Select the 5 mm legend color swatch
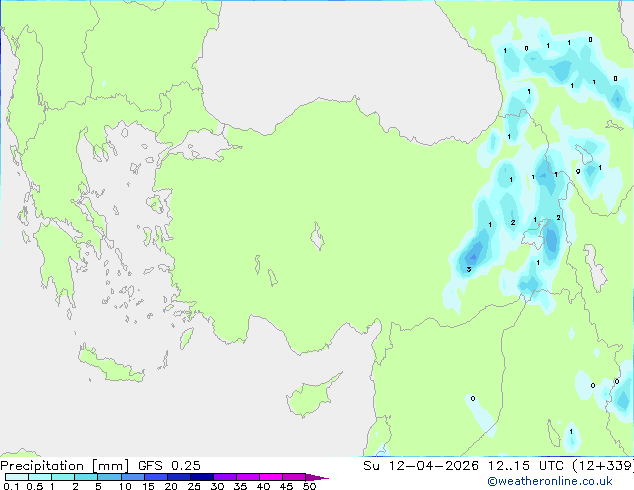Image resolution: width=634 pixels, height=490 pixels. tap(110, 477)
